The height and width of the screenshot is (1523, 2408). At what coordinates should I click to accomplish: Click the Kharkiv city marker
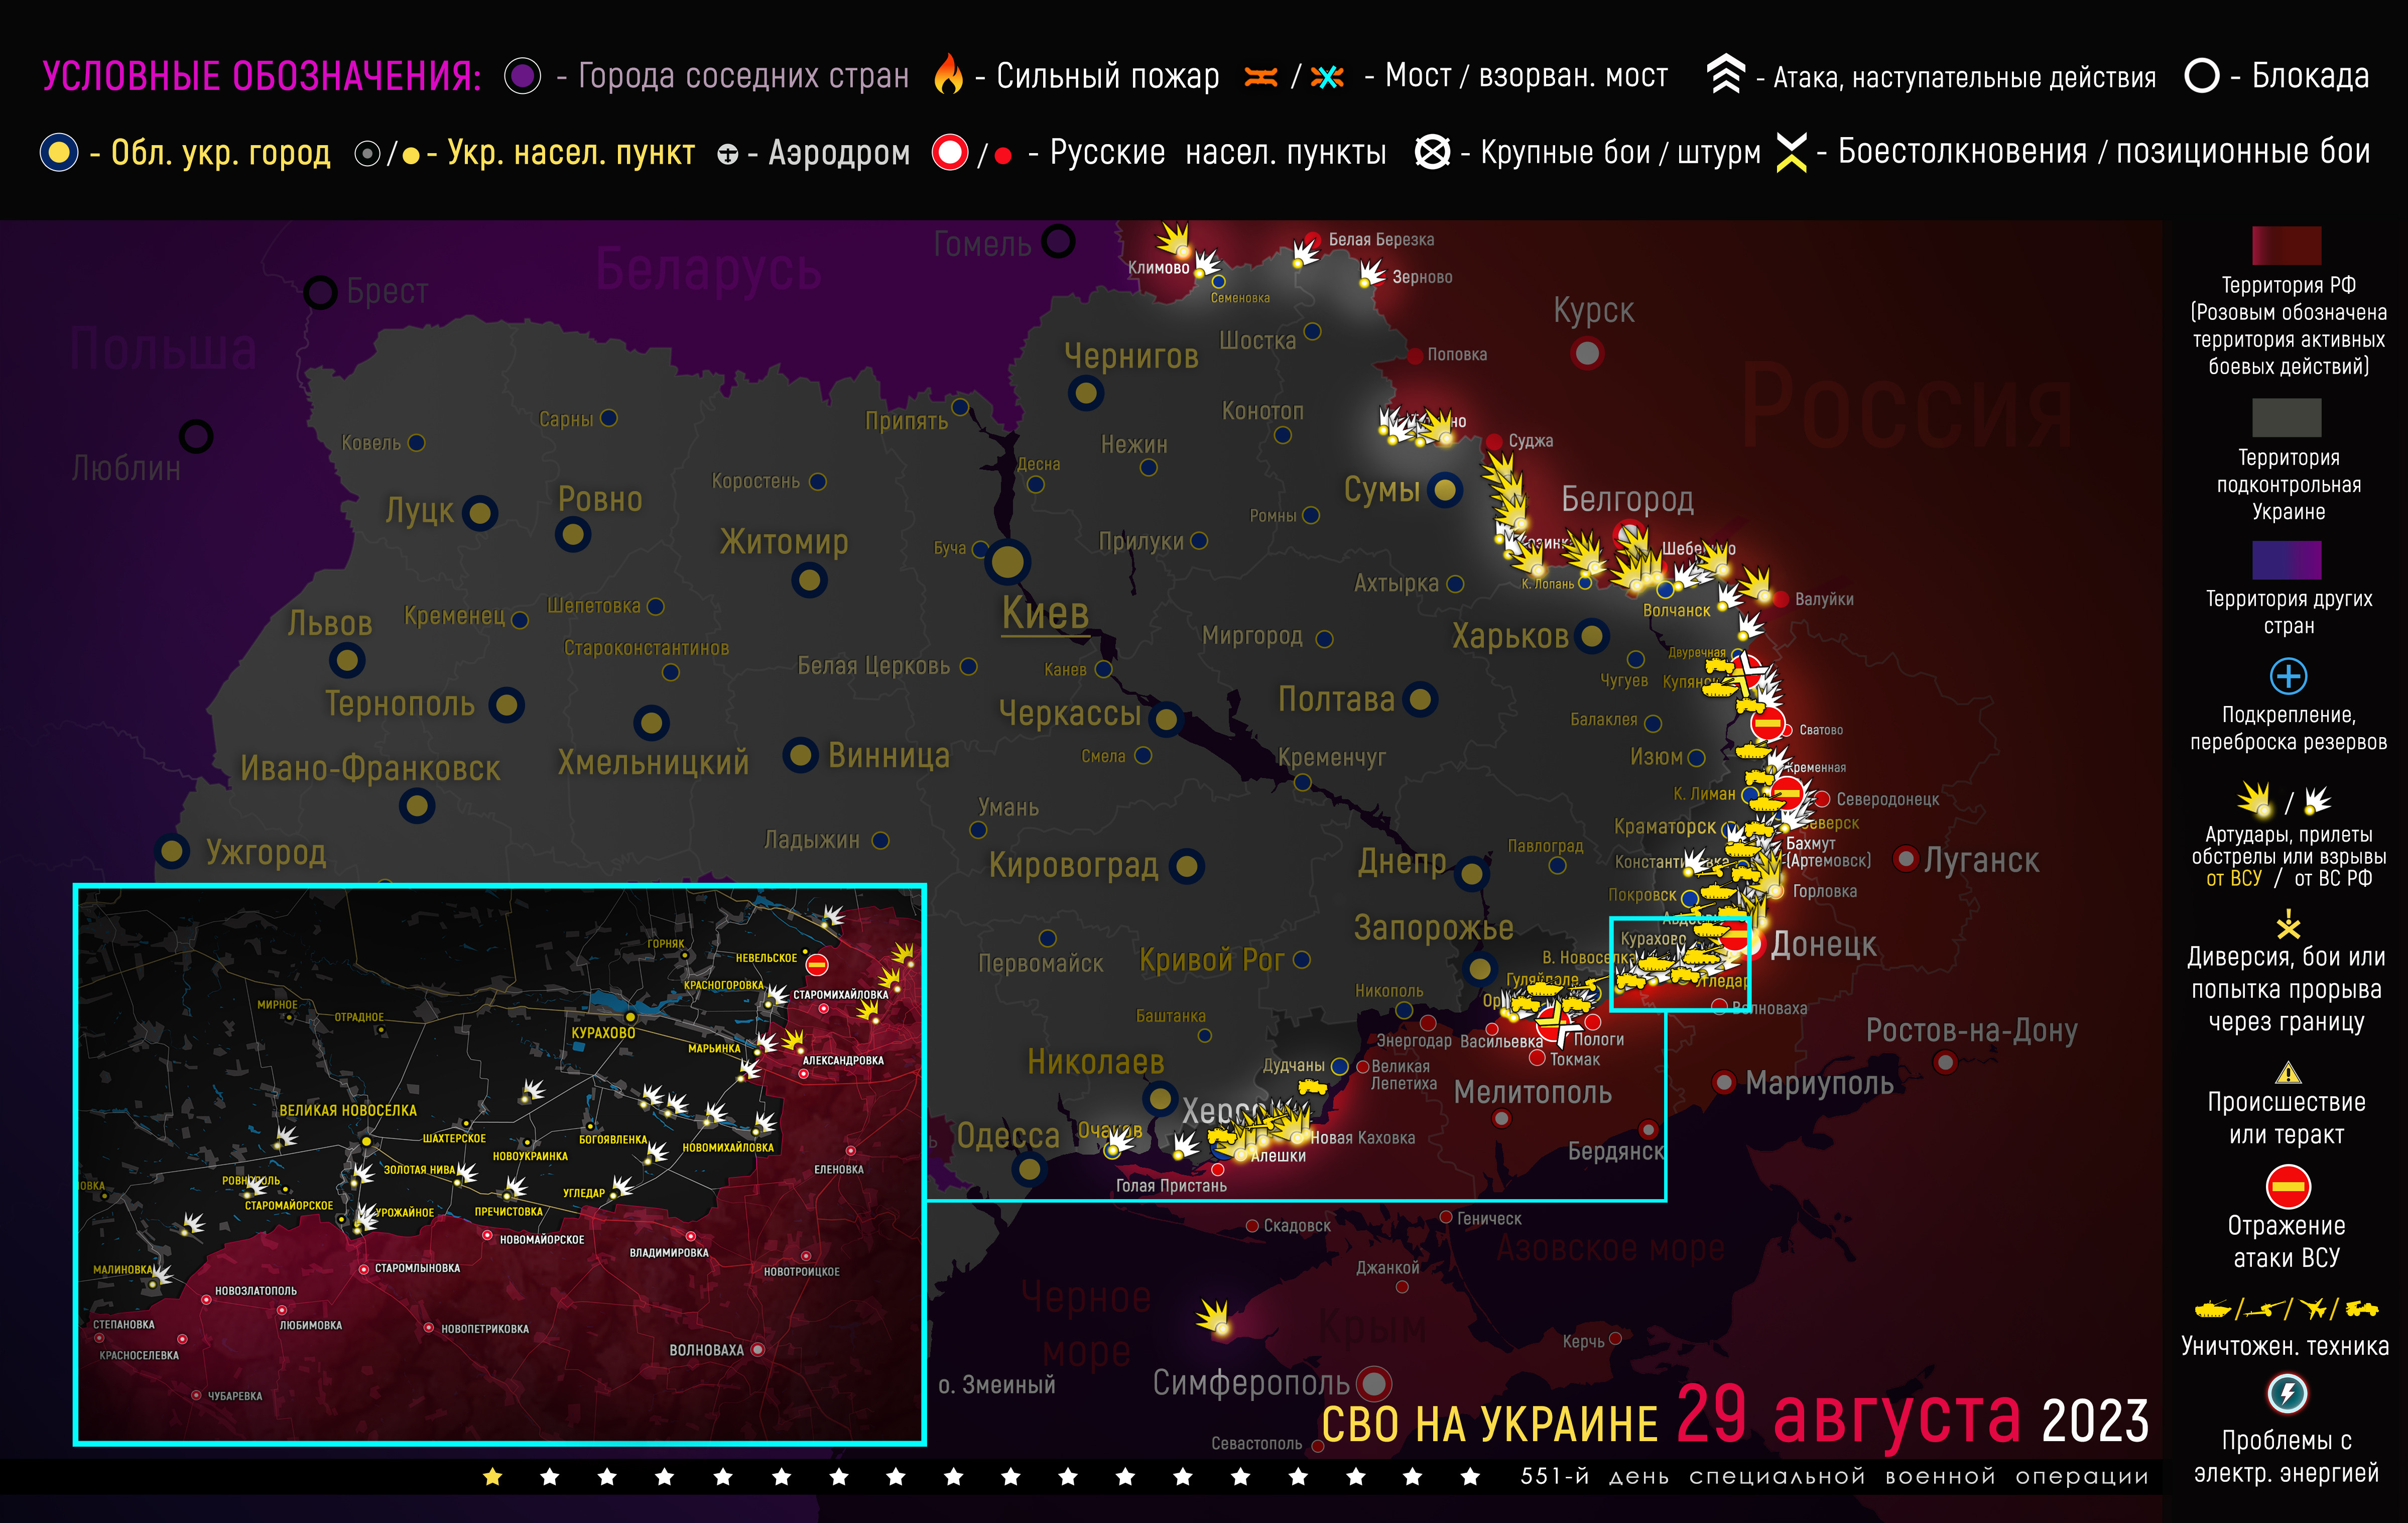click(1592, 635)
